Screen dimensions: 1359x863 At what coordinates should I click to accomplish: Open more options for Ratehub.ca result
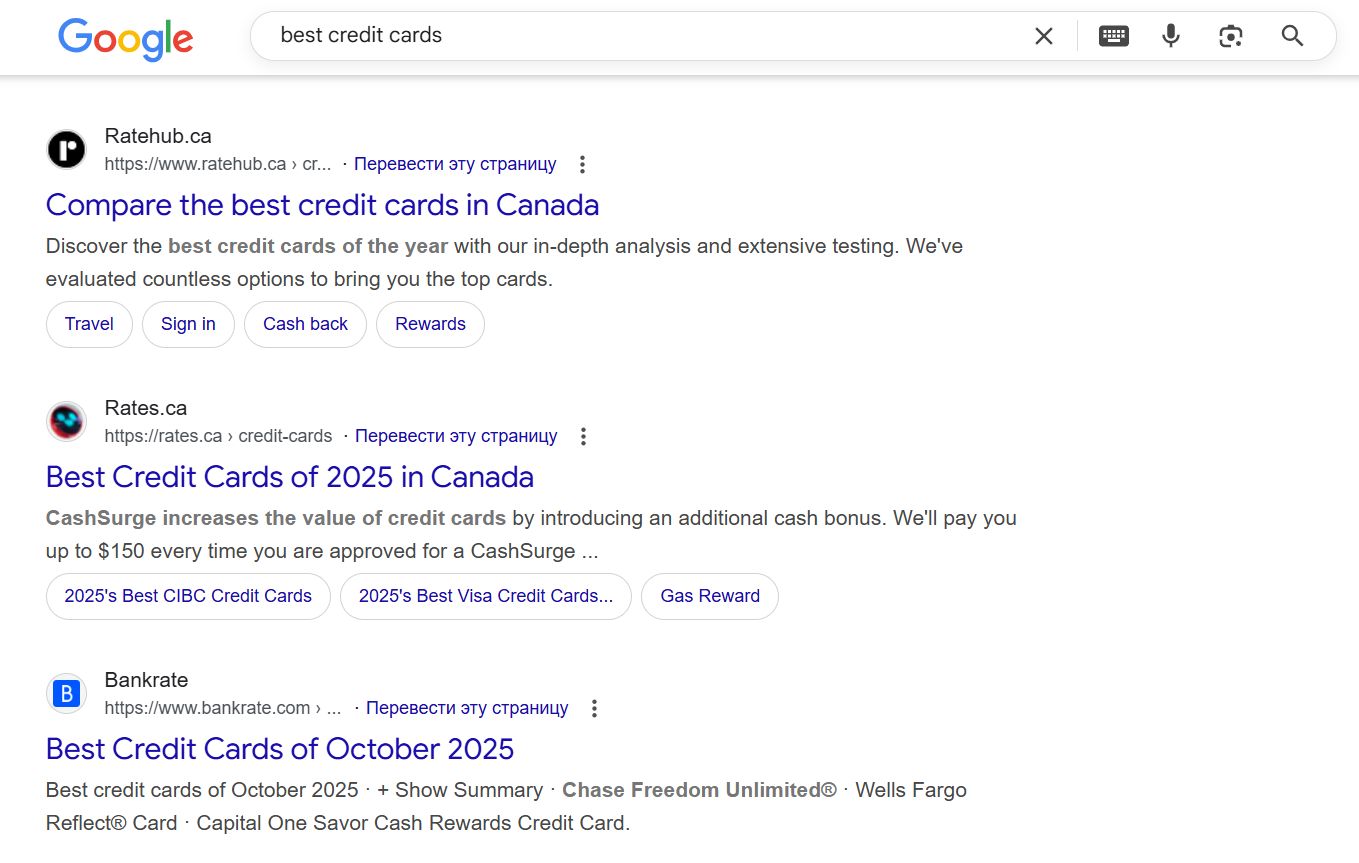[582, 164]
